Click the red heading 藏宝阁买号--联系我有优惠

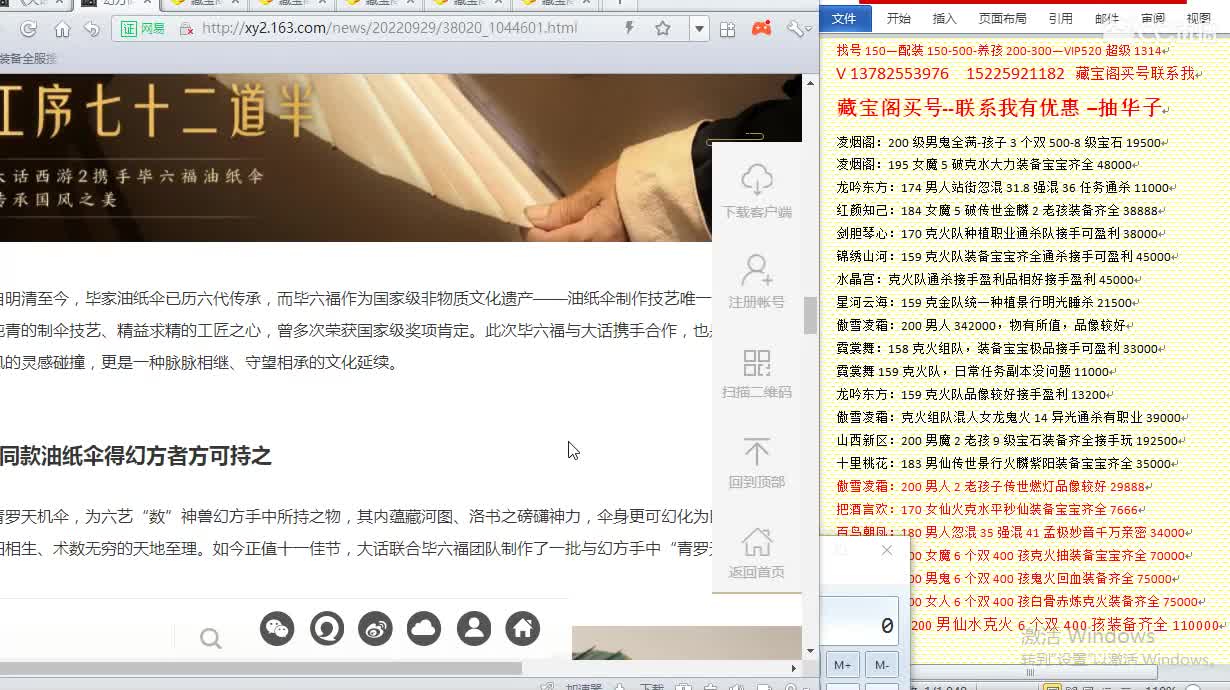[1003, 107]
